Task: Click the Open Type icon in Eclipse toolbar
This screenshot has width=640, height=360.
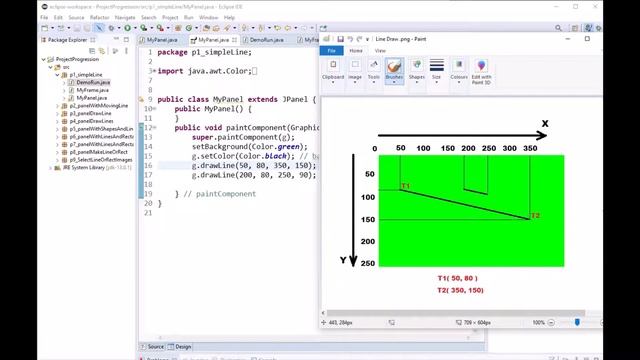Action: [207, 28]
